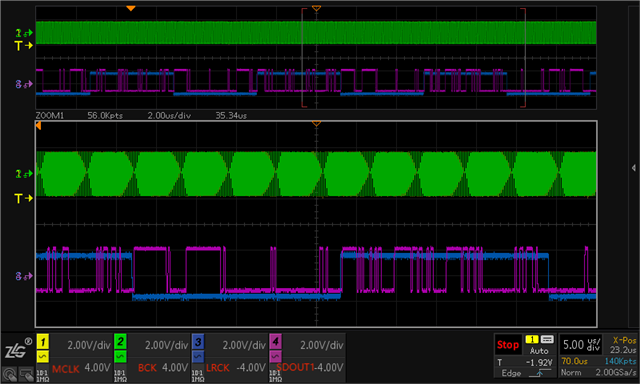Viewport: 640px width, 384px height.
Task: Click trigger level T marker in overview window
Action: click(24, 45)
